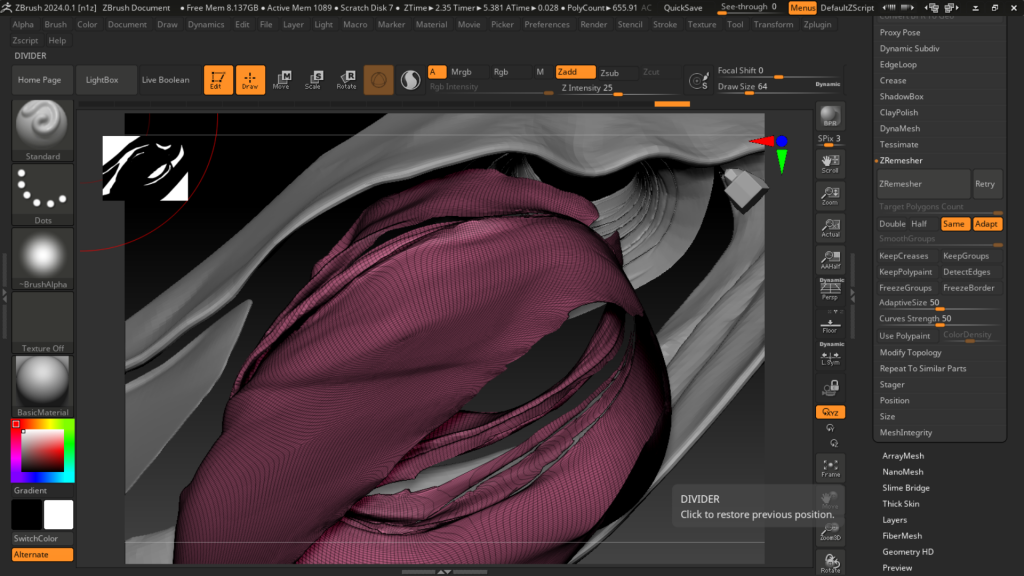Click the BPR render icon
The image size is (1024, 576).
click(830, 116)
